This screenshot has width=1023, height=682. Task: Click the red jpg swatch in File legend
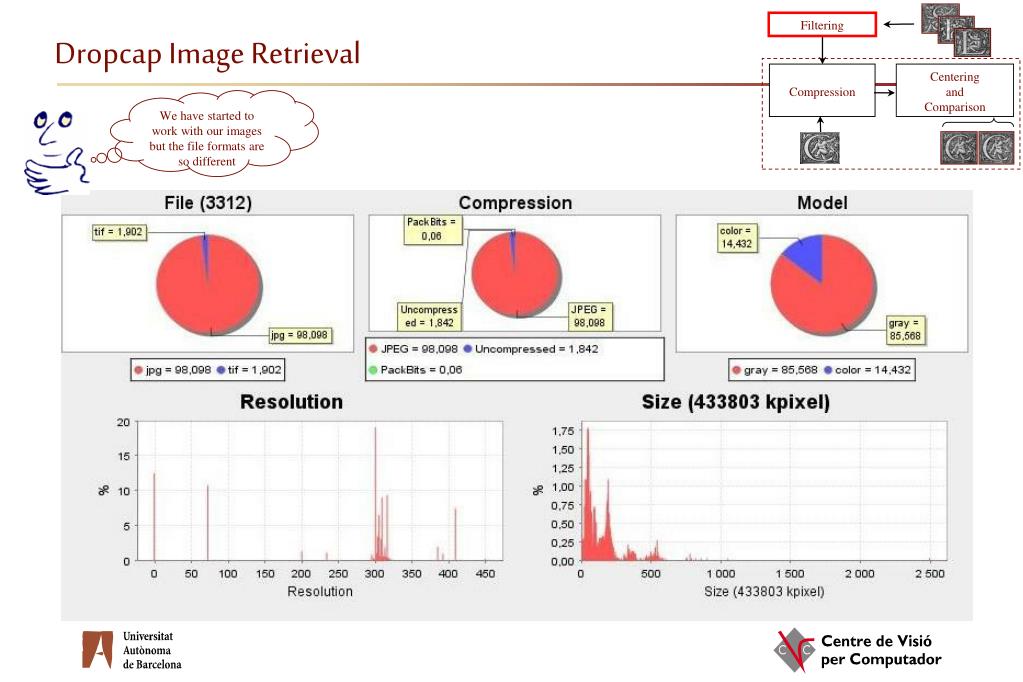(x=138, y=370)
